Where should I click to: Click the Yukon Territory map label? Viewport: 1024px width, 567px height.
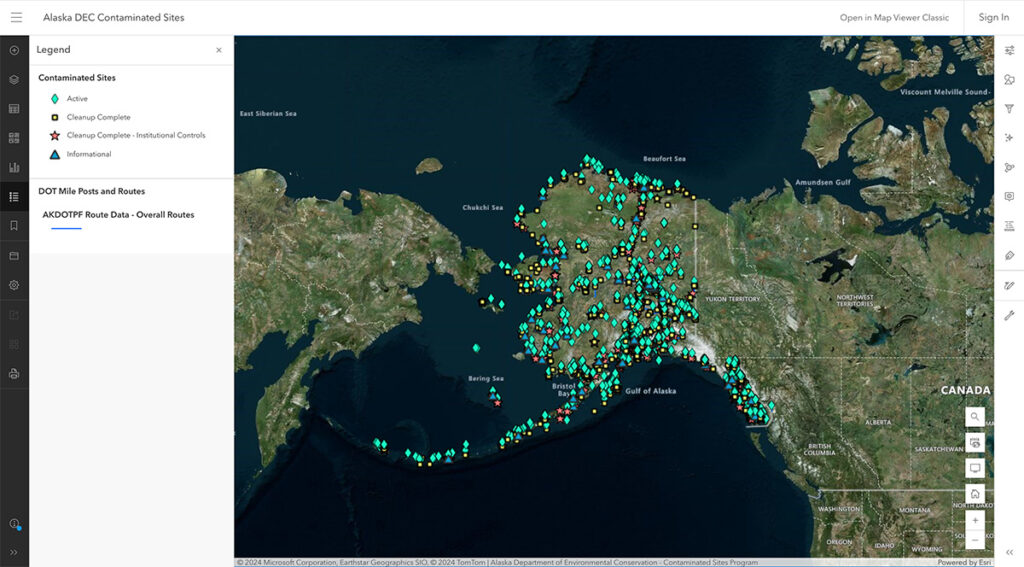tap(732, 299)
